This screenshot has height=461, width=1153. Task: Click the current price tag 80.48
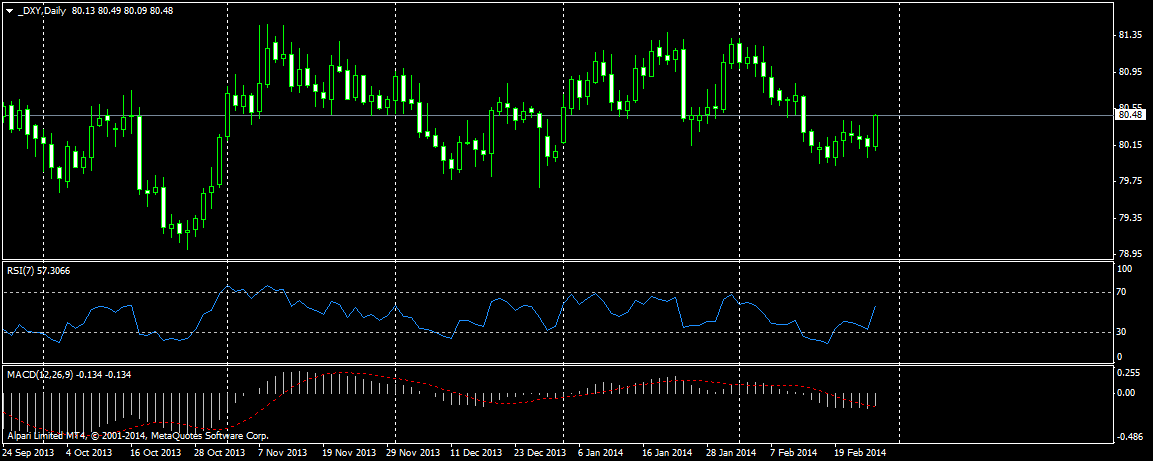[1129, 115]
